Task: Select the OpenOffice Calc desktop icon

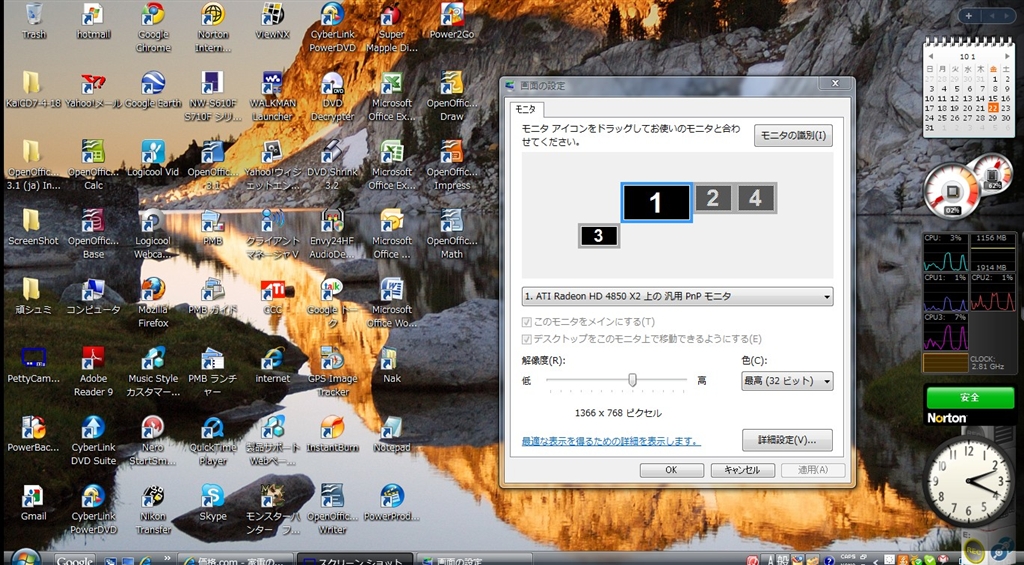Action: pos(93,165)
